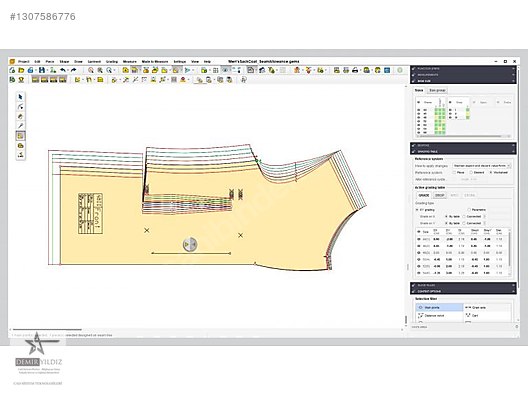This screenshot has height=396, width=528.
Task: Switch to the Sizes tab
Action: 419,90
